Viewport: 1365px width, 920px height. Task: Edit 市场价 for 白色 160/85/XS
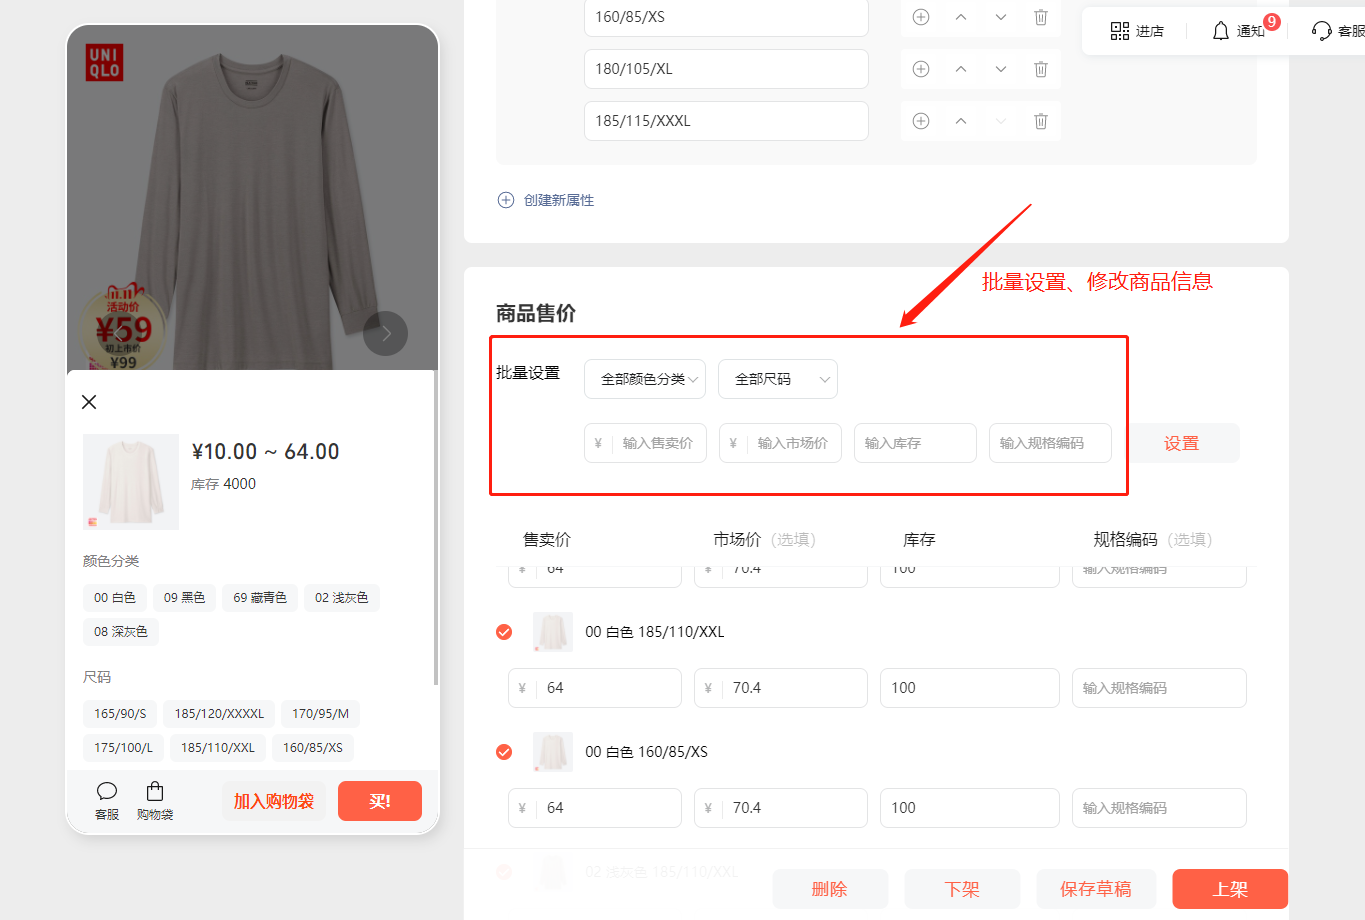click(781, 808)
